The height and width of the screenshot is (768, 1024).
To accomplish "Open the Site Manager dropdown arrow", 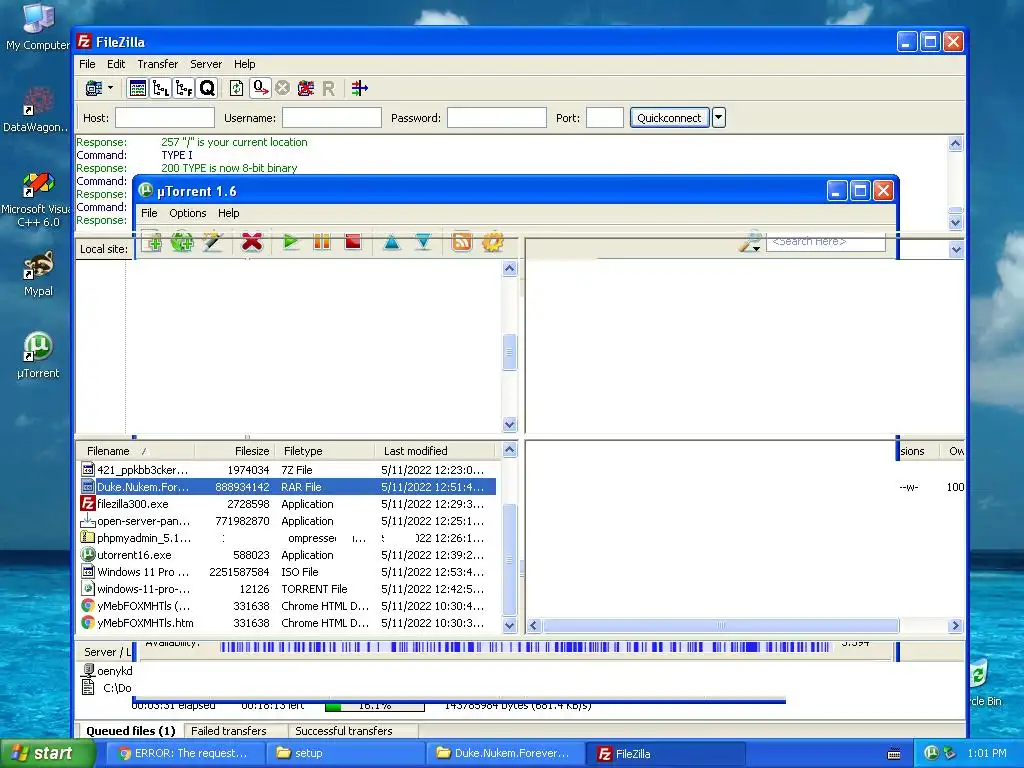I will pos(110,88).
